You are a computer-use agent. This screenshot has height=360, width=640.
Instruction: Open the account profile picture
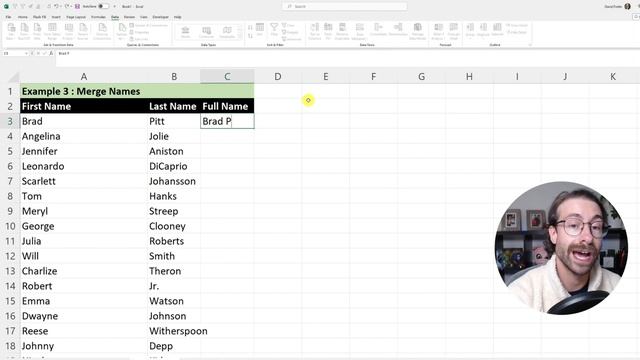[x=627, y=7]
